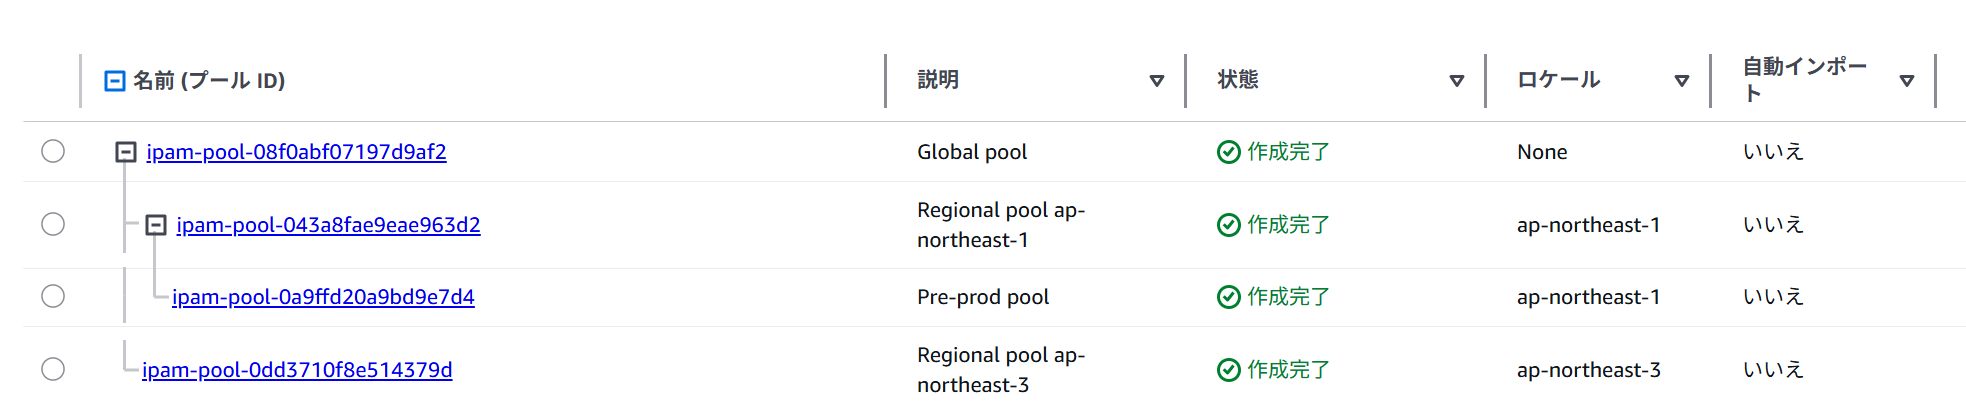Click Regional pool ap-northeast-3 description text

[1001, 370]
